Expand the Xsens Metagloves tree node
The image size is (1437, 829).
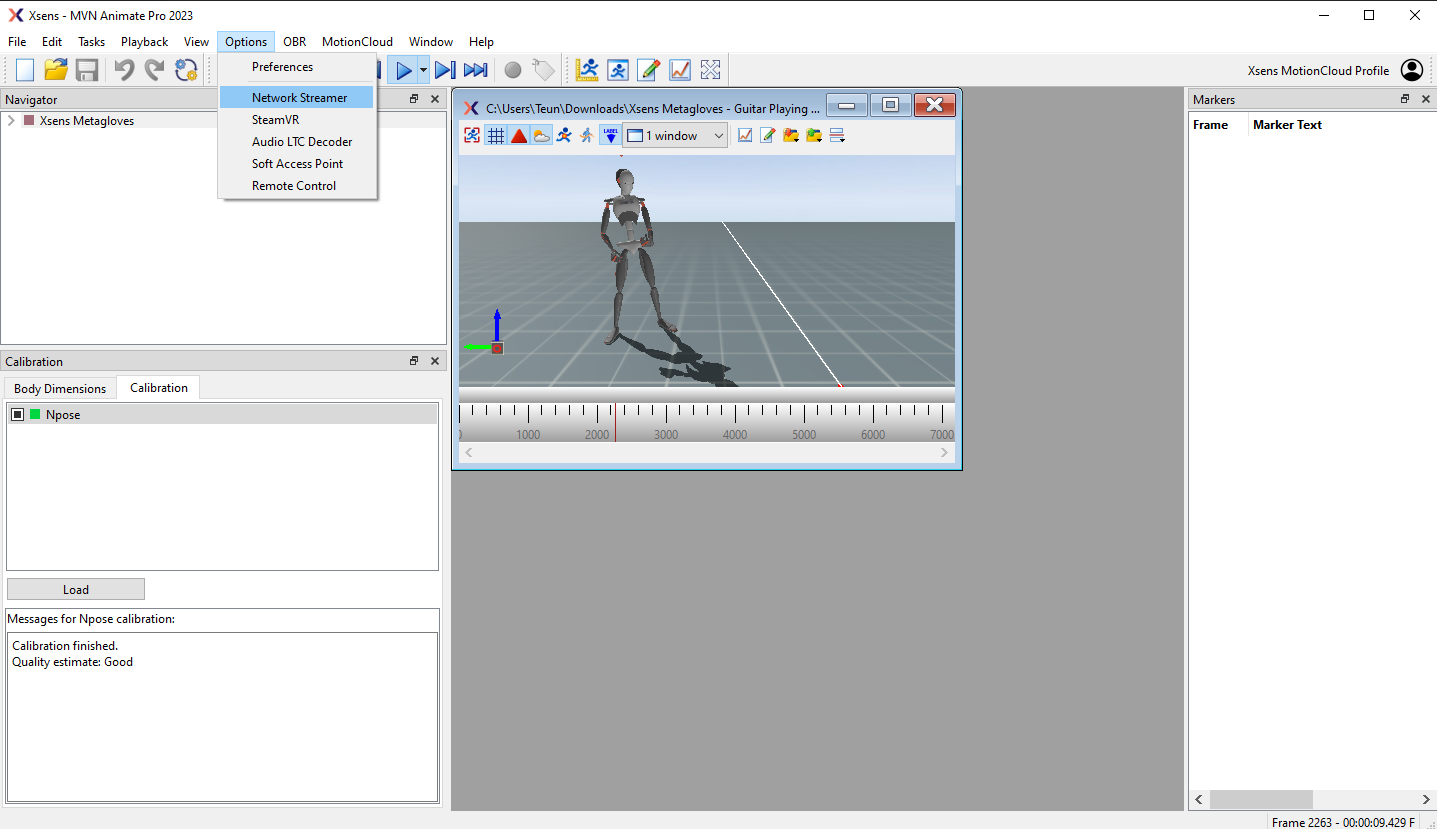tap(11, 121)
